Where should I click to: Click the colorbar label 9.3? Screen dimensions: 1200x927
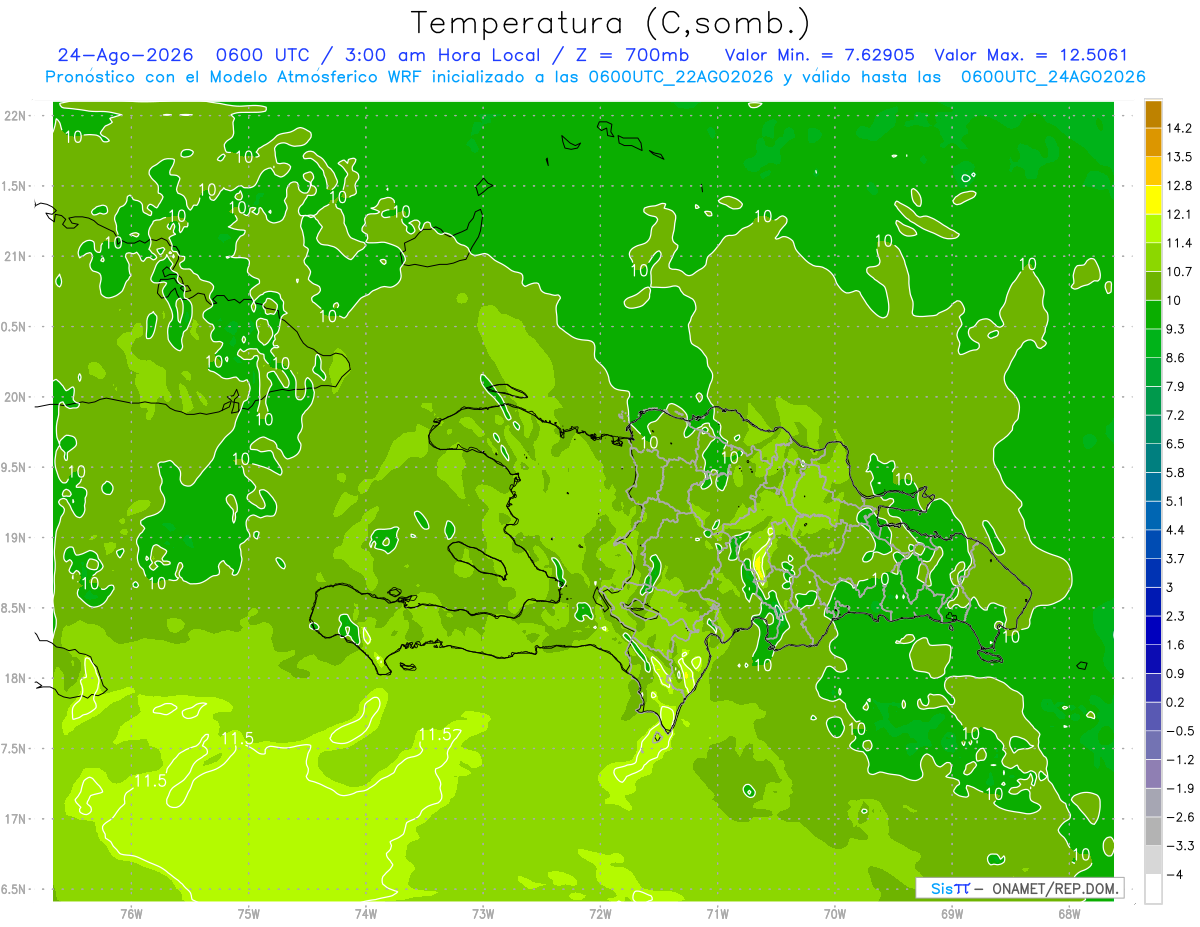pos(1176,329)
